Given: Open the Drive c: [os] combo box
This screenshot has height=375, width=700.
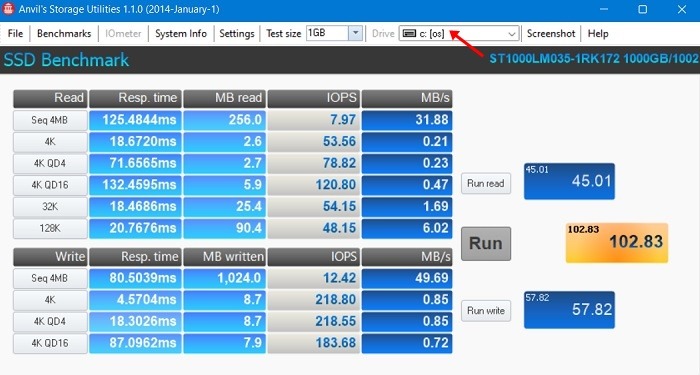Looking at the screenshot, I should 459,33.
